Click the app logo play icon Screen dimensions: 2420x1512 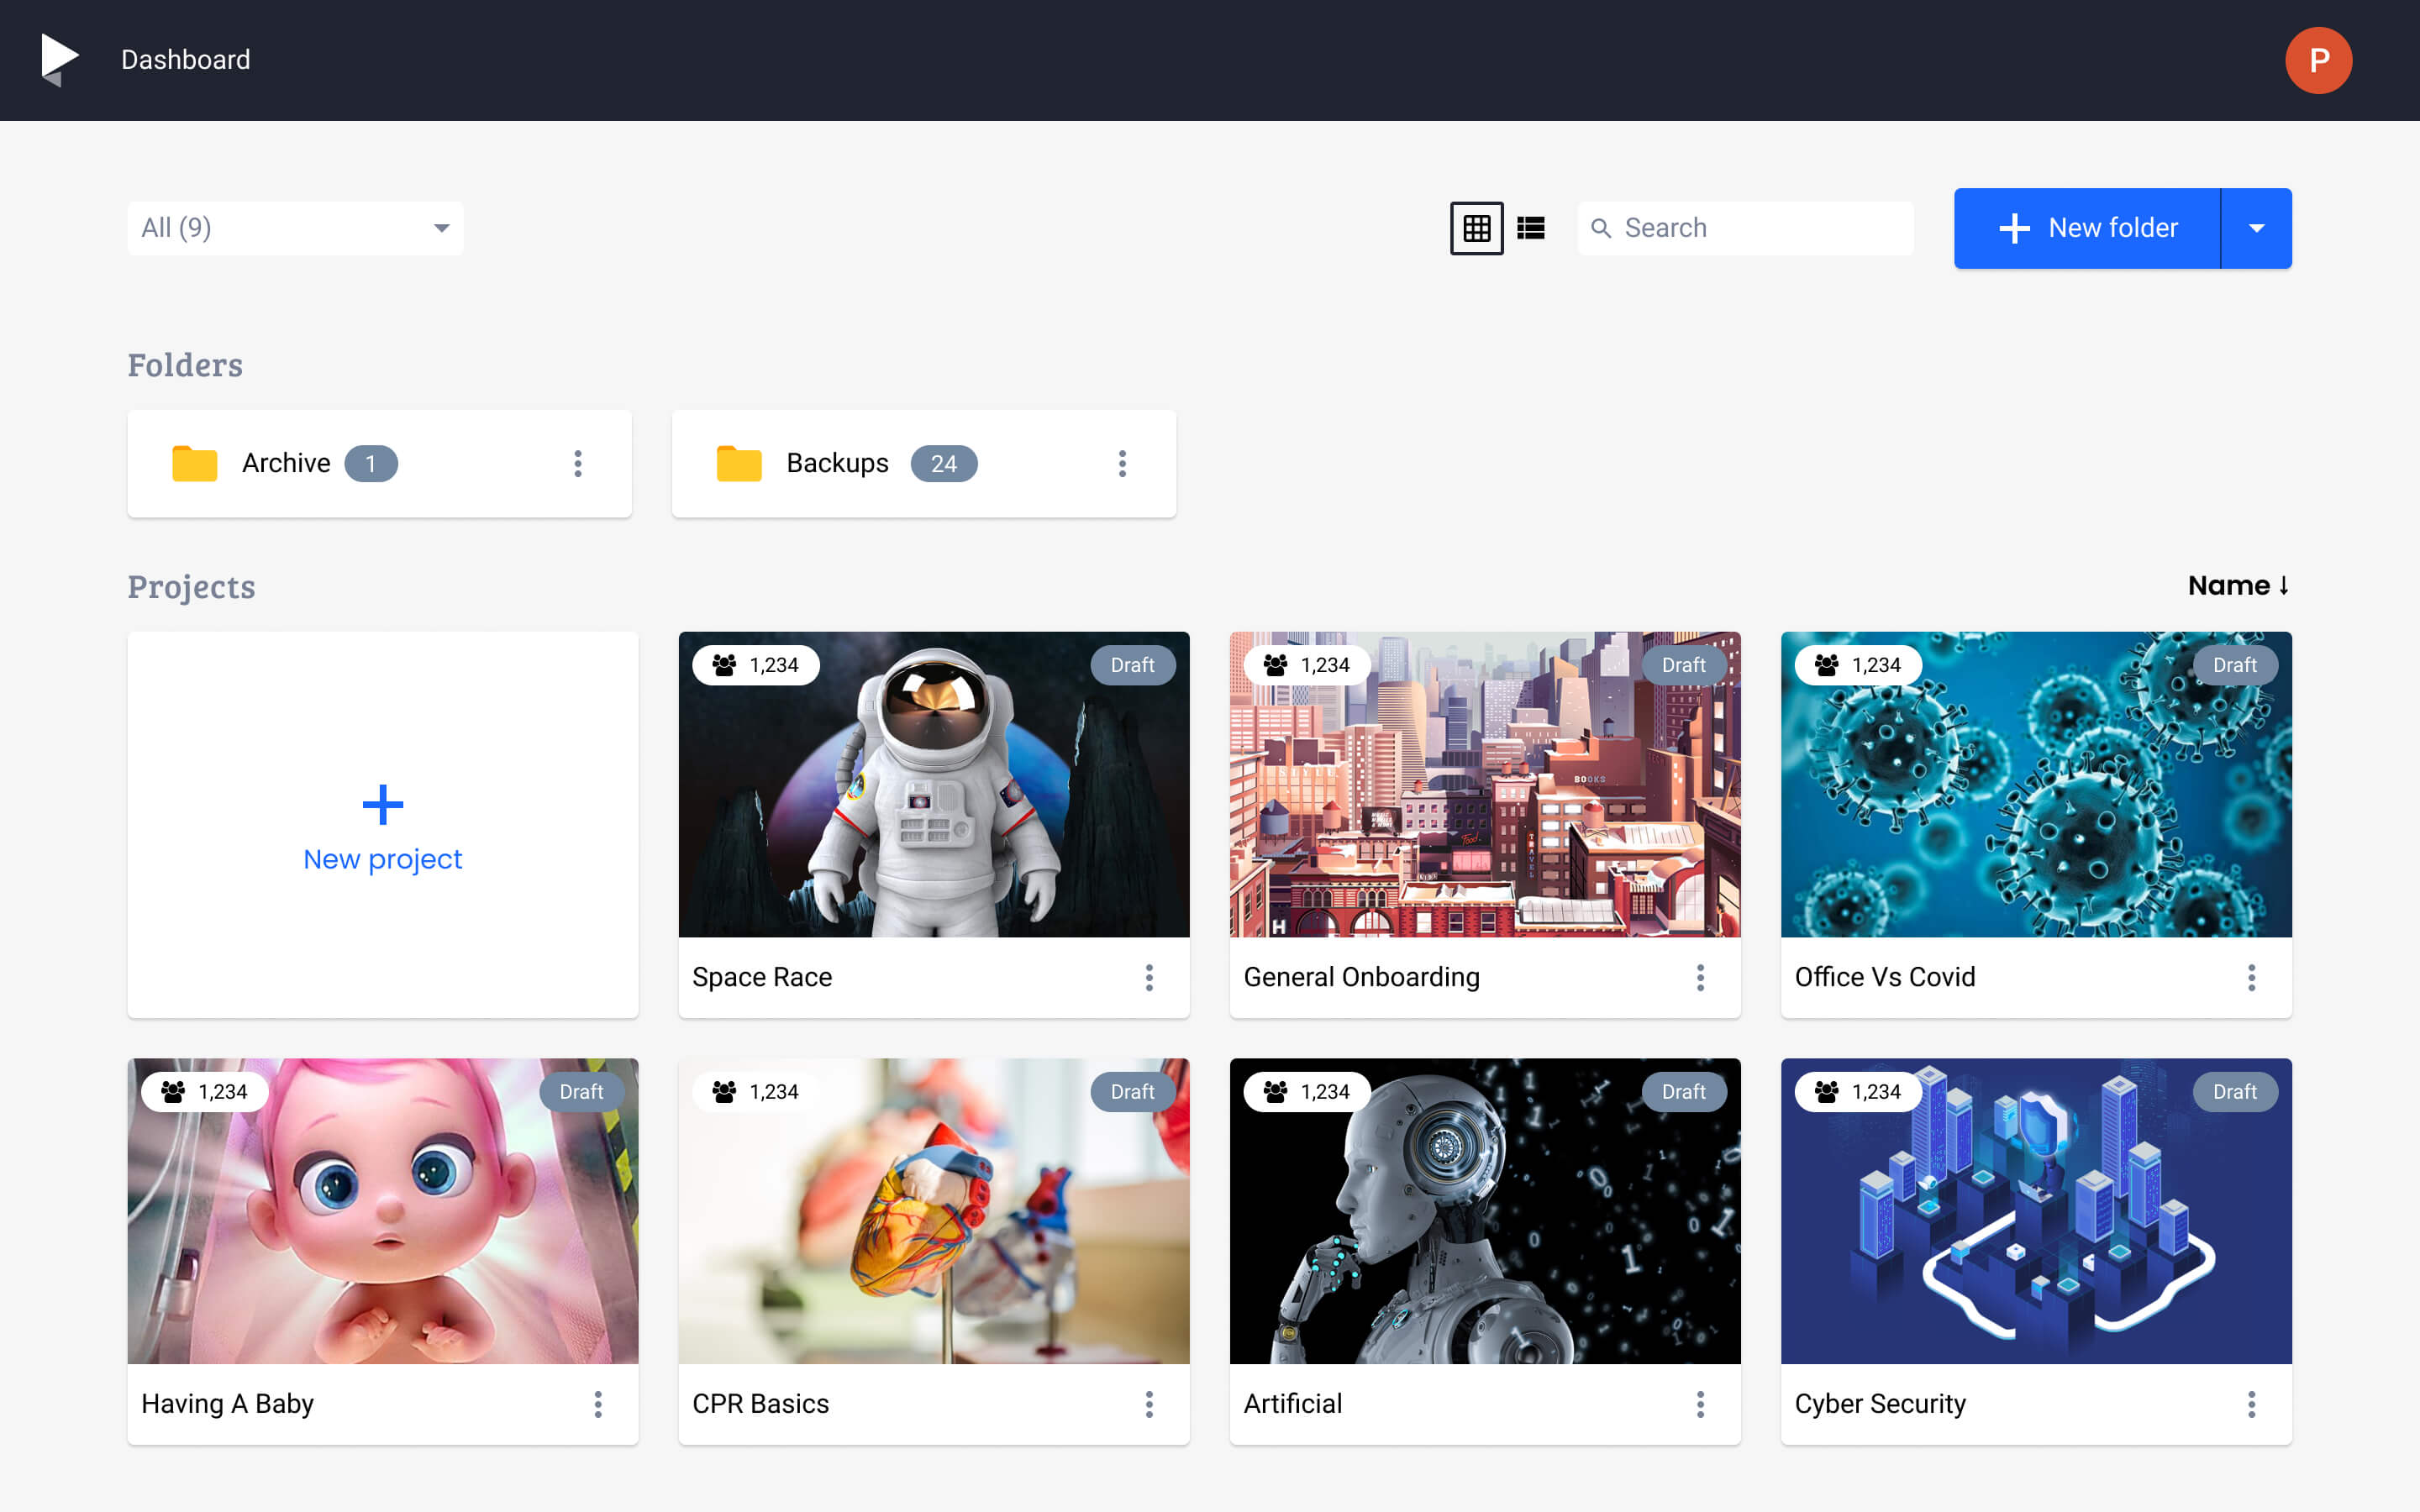click(59, 60)
